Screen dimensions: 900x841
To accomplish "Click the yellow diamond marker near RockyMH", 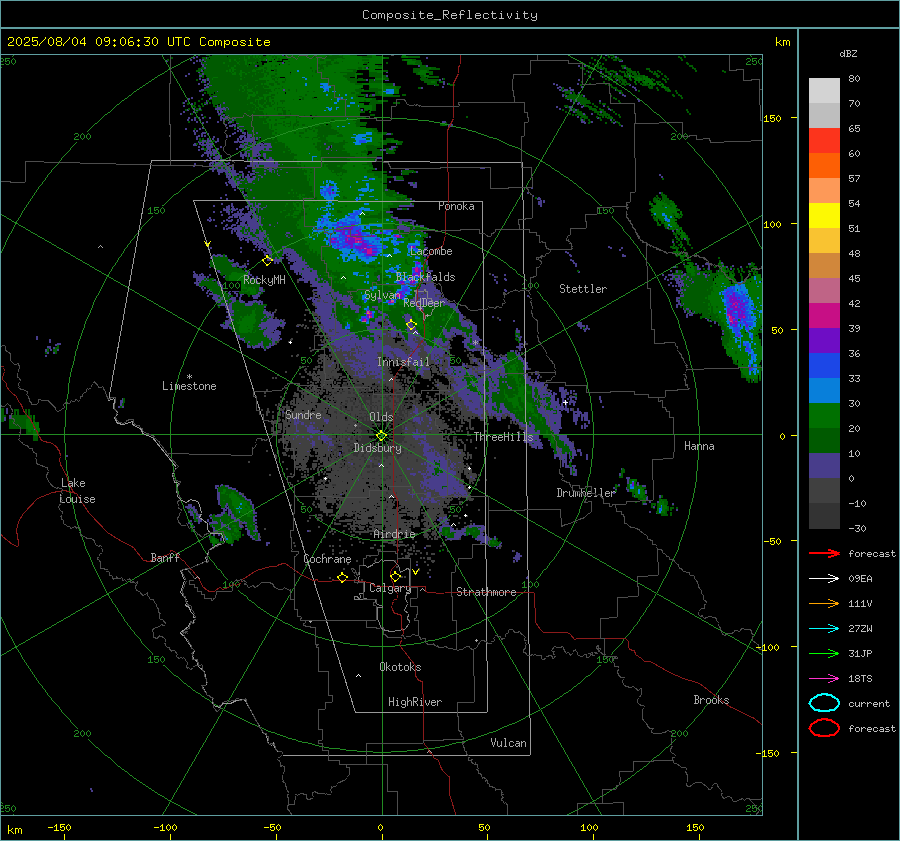I will (267, 260).
